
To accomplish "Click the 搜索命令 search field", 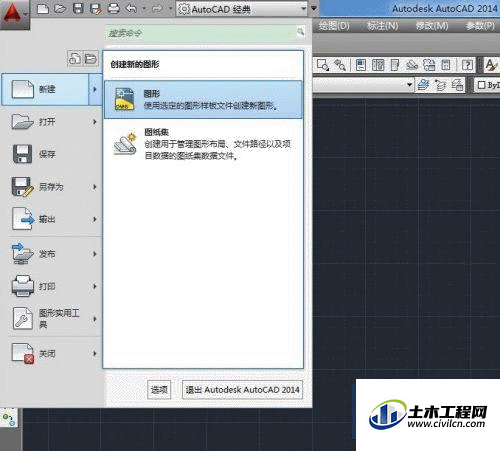I will [x=201, y=33].
